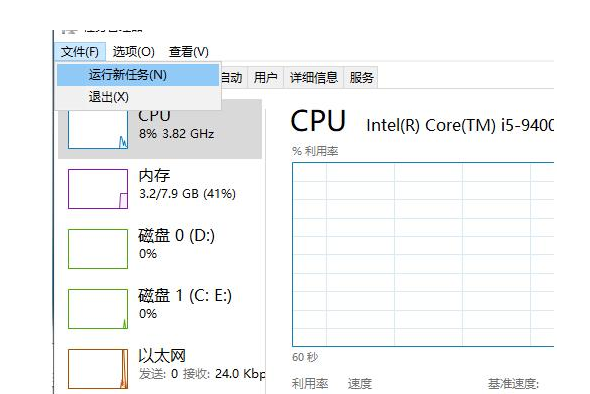This screenshot has height=394, width=590.
Task: Switch to the partially hidden 启动 tab
Action: pos(233,78)
